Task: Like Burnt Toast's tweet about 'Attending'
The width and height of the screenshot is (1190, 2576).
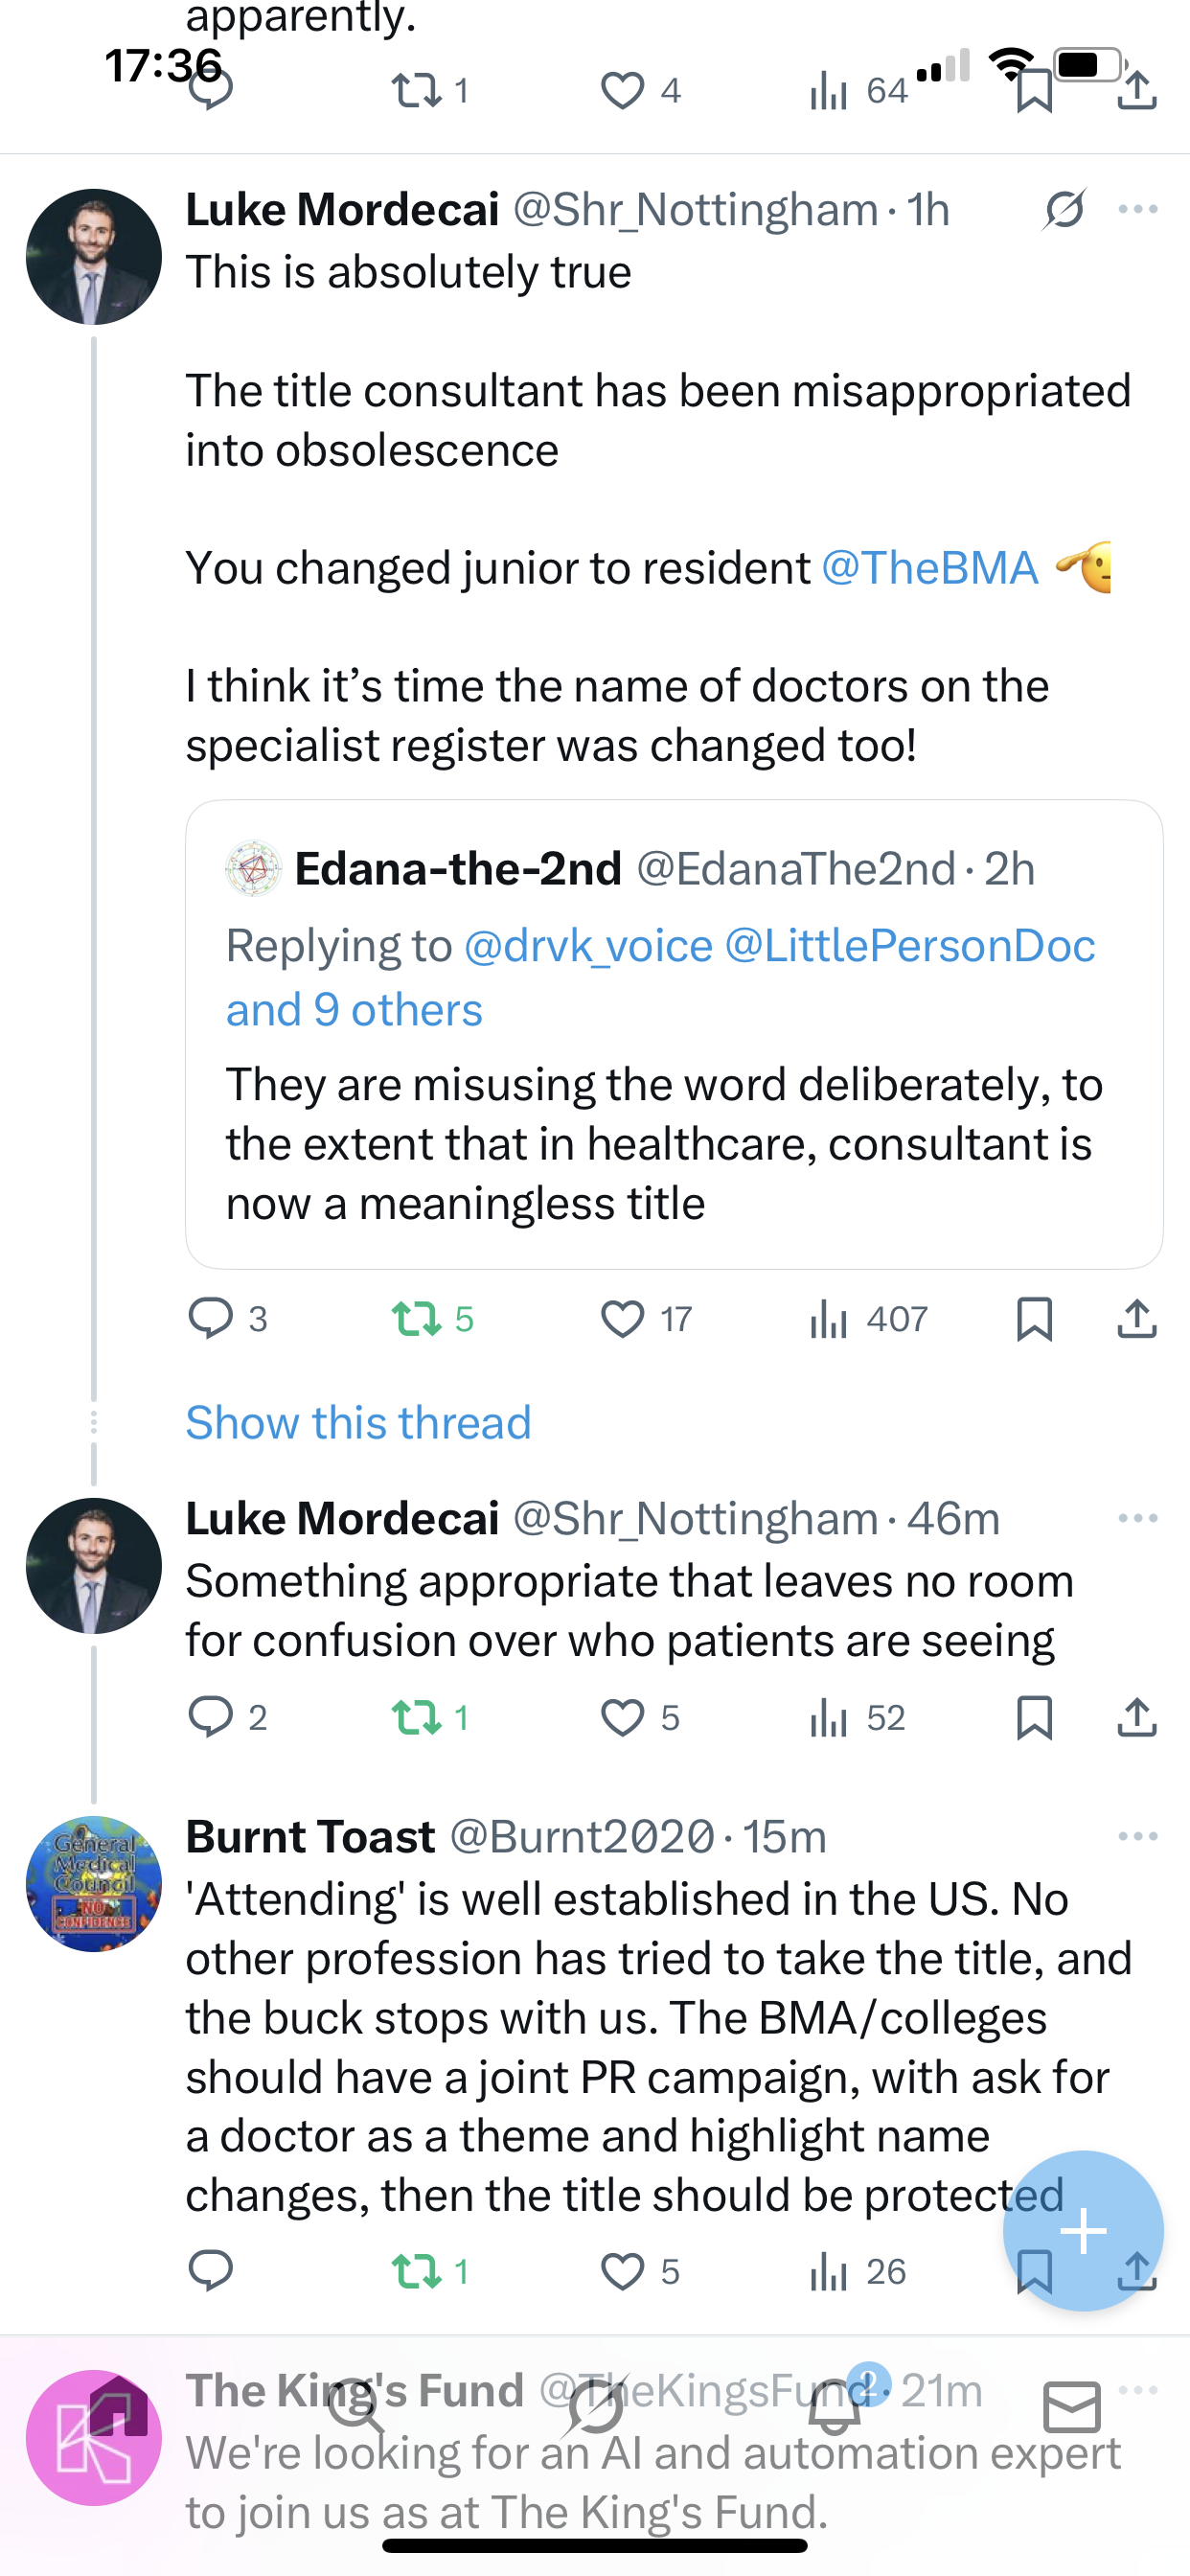Action: point(622,2271)
